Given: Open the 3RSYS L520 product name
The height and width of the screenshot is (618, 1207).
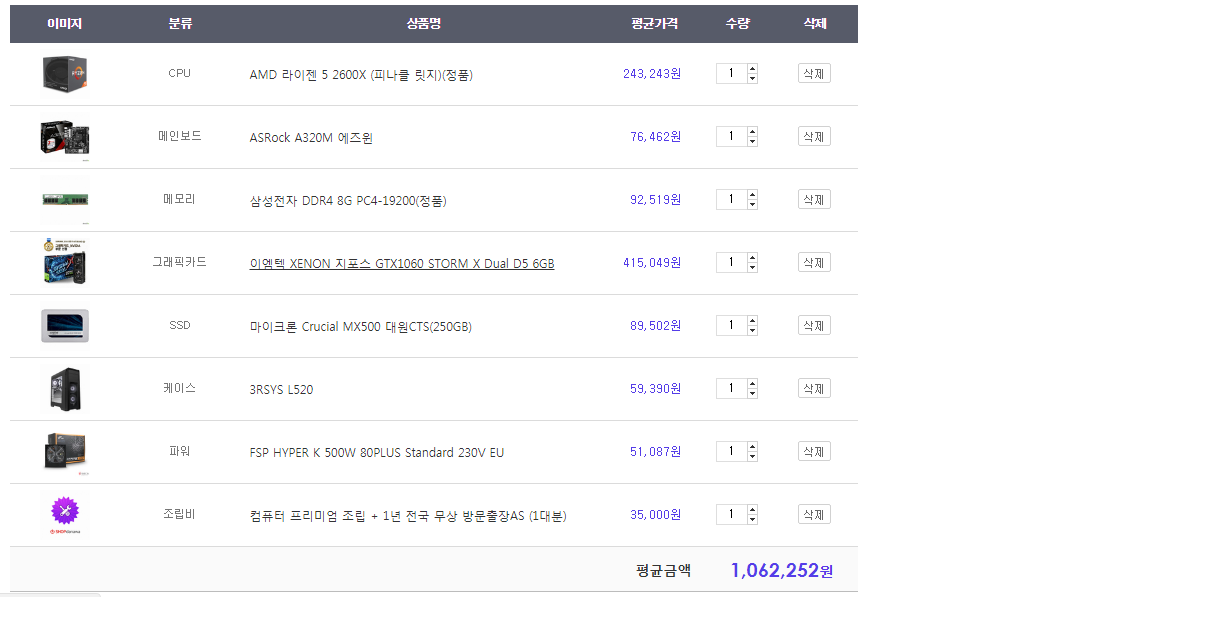Looking at the screenshot, I should 281,390.
